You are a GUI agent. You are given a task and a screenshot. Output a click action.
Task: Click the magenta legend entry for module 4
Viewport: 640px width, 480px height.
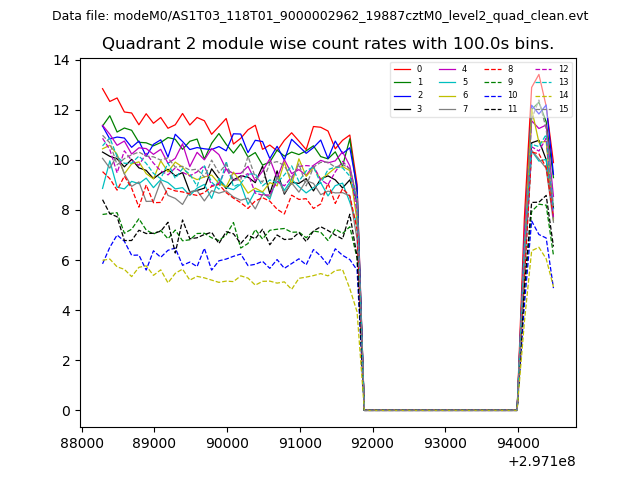point(448,69)
